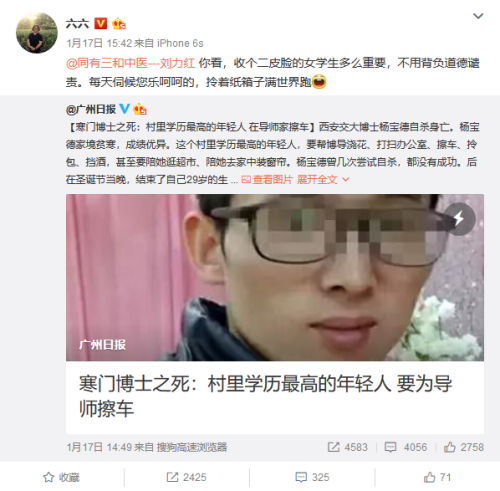Click the blue V badge next to 广州日报
500x491 pixels.
(x=124, y=109)
